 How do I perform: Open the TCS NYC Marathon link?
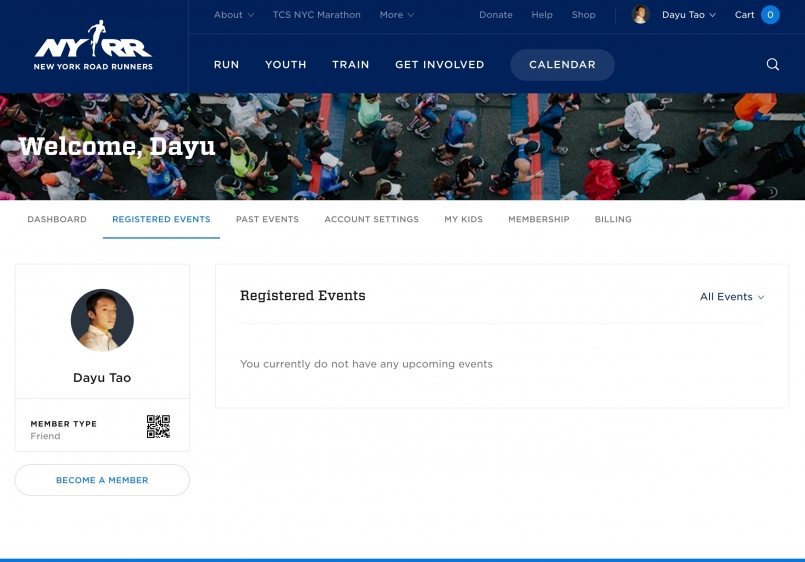point(316,15)
